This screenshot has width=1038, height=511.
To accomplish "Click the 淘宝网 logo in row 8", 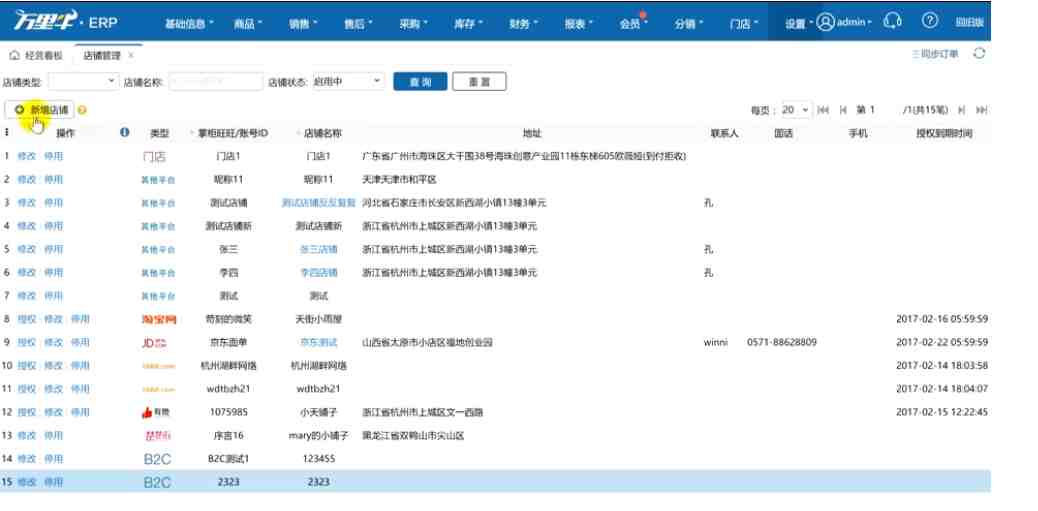I will 159,320.
